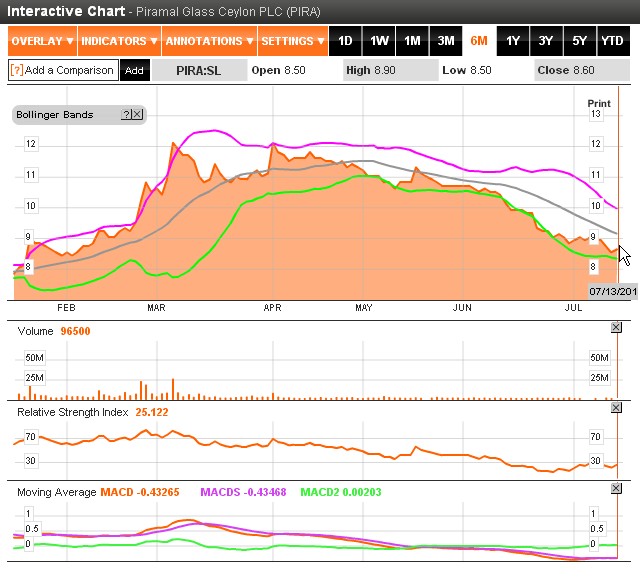The height and width of the screenshot is (581, 641).
Task: Click the MACD -0.43265 legend label
Action: tap(140, 492)
